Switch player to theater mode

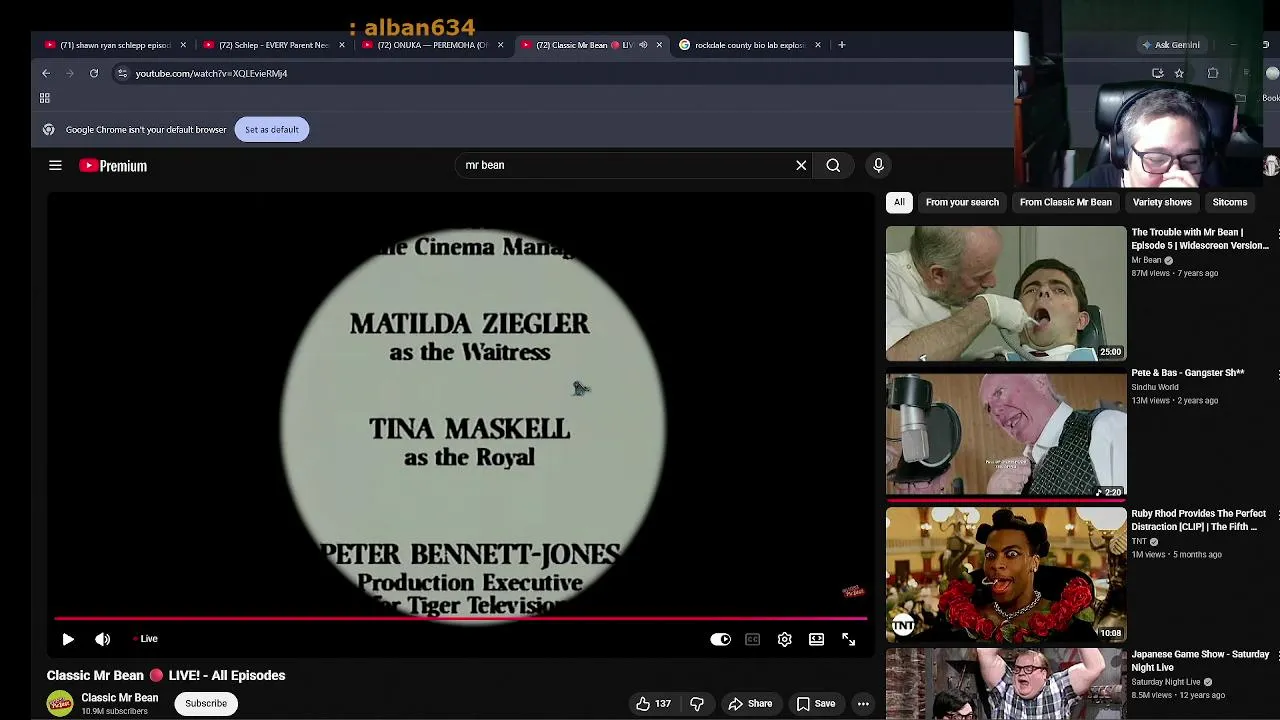click(x=816, y=639)
